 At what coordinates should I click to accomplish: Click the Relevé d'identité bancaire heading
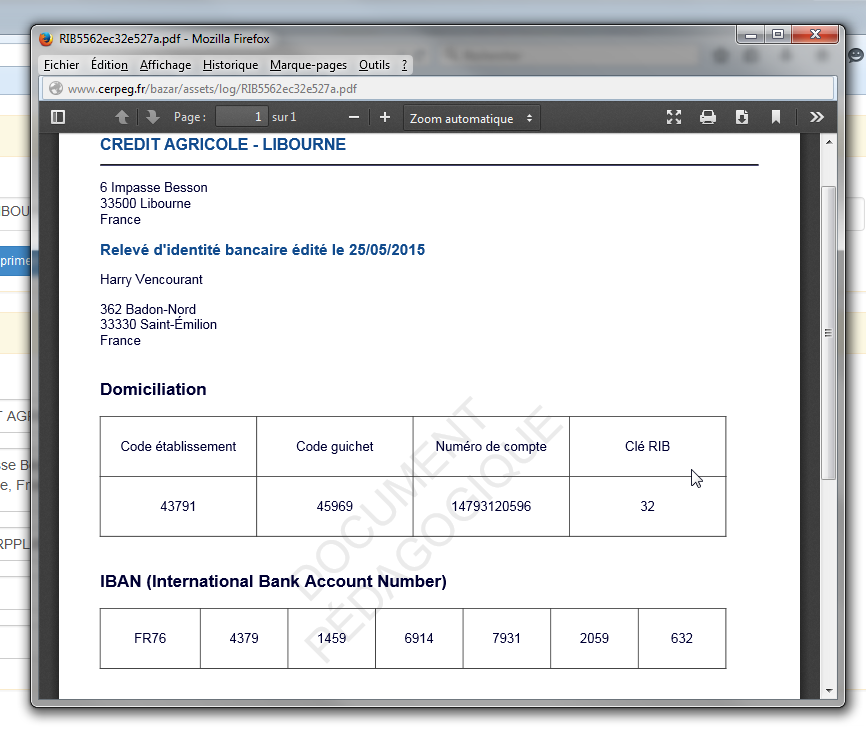(262, 250)
